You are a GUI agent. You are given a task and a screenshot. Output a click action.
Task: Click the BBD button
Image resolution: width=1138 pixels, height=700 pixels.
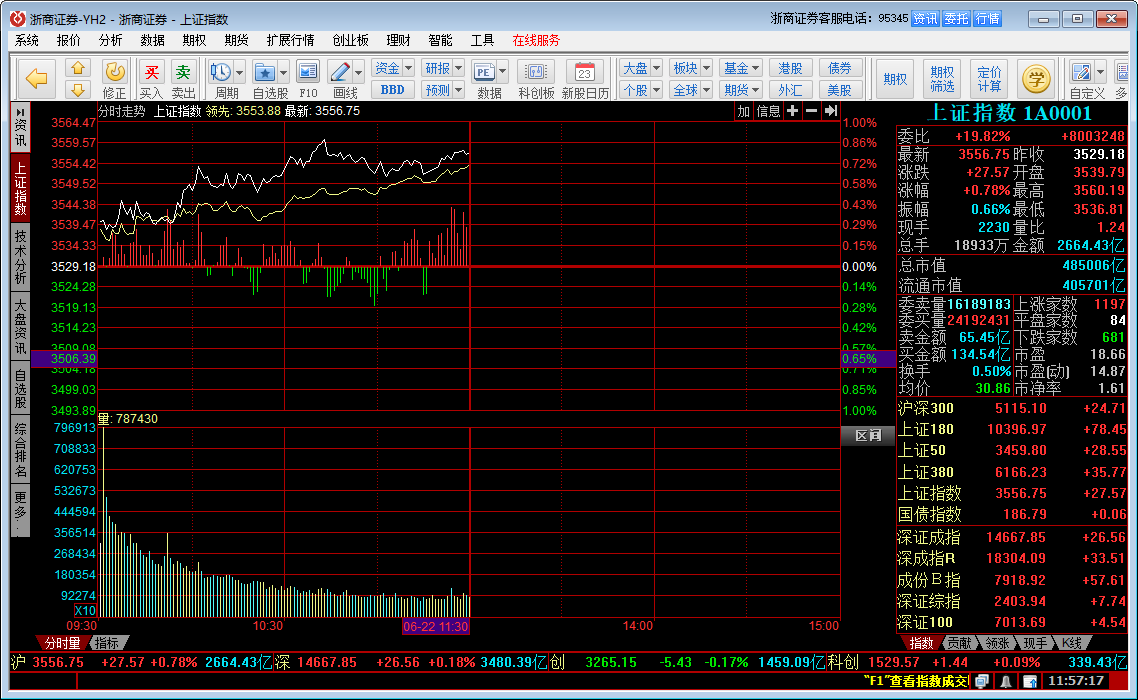(393, 90)
